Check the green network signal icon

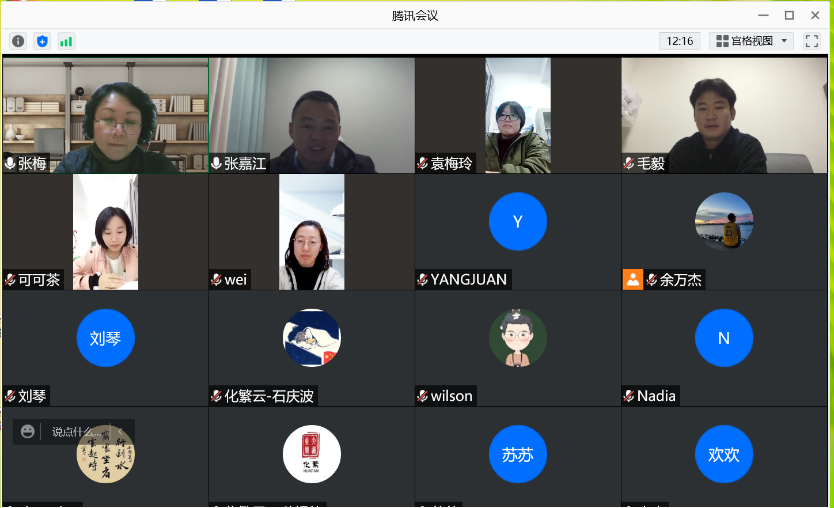click(x=66, y=41)
